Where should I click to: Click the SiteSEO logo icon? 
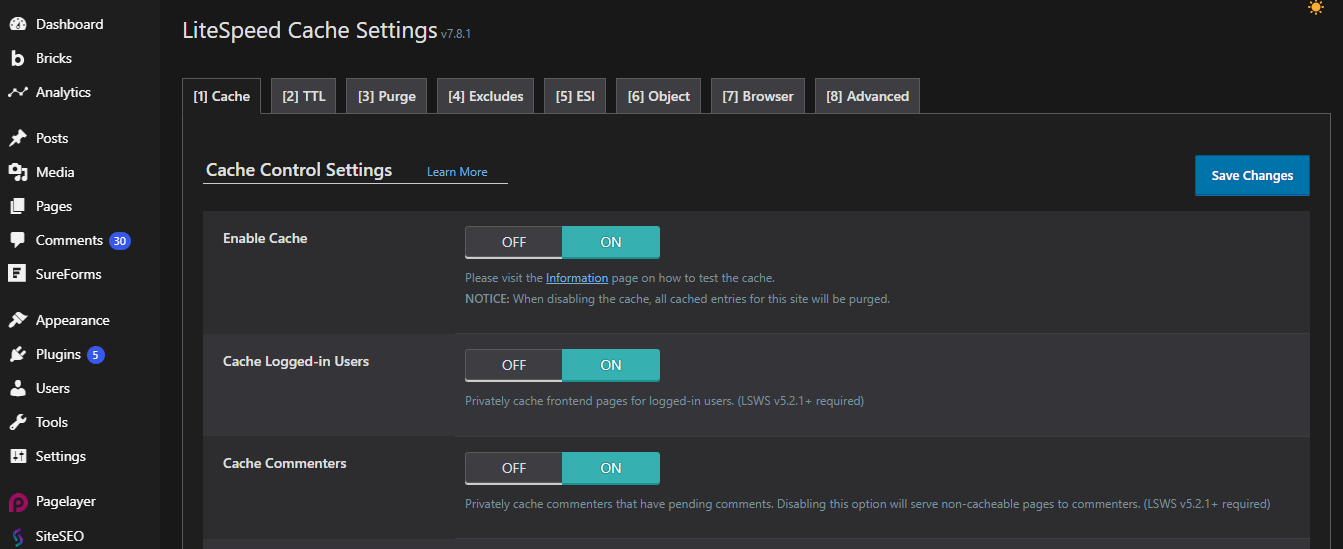[18, 536]
